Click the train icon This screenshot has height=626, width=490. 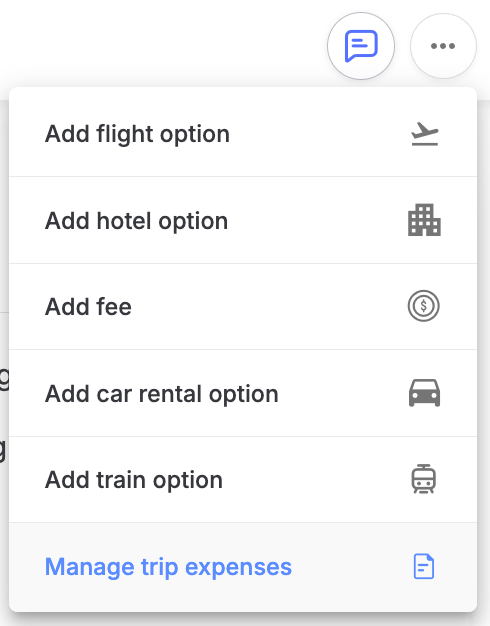pos(424,479)
